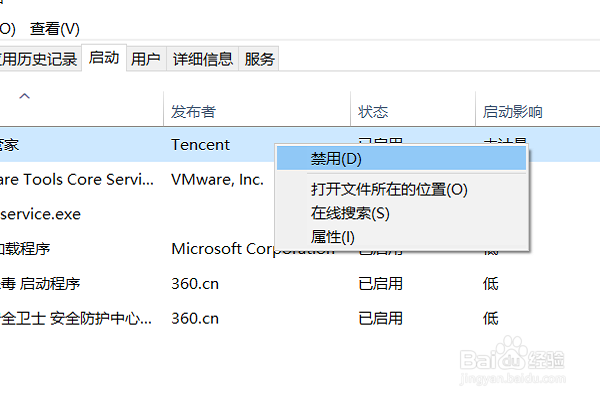
Task: Select the VMware Tools Core Service row
Action: (80, 180)
